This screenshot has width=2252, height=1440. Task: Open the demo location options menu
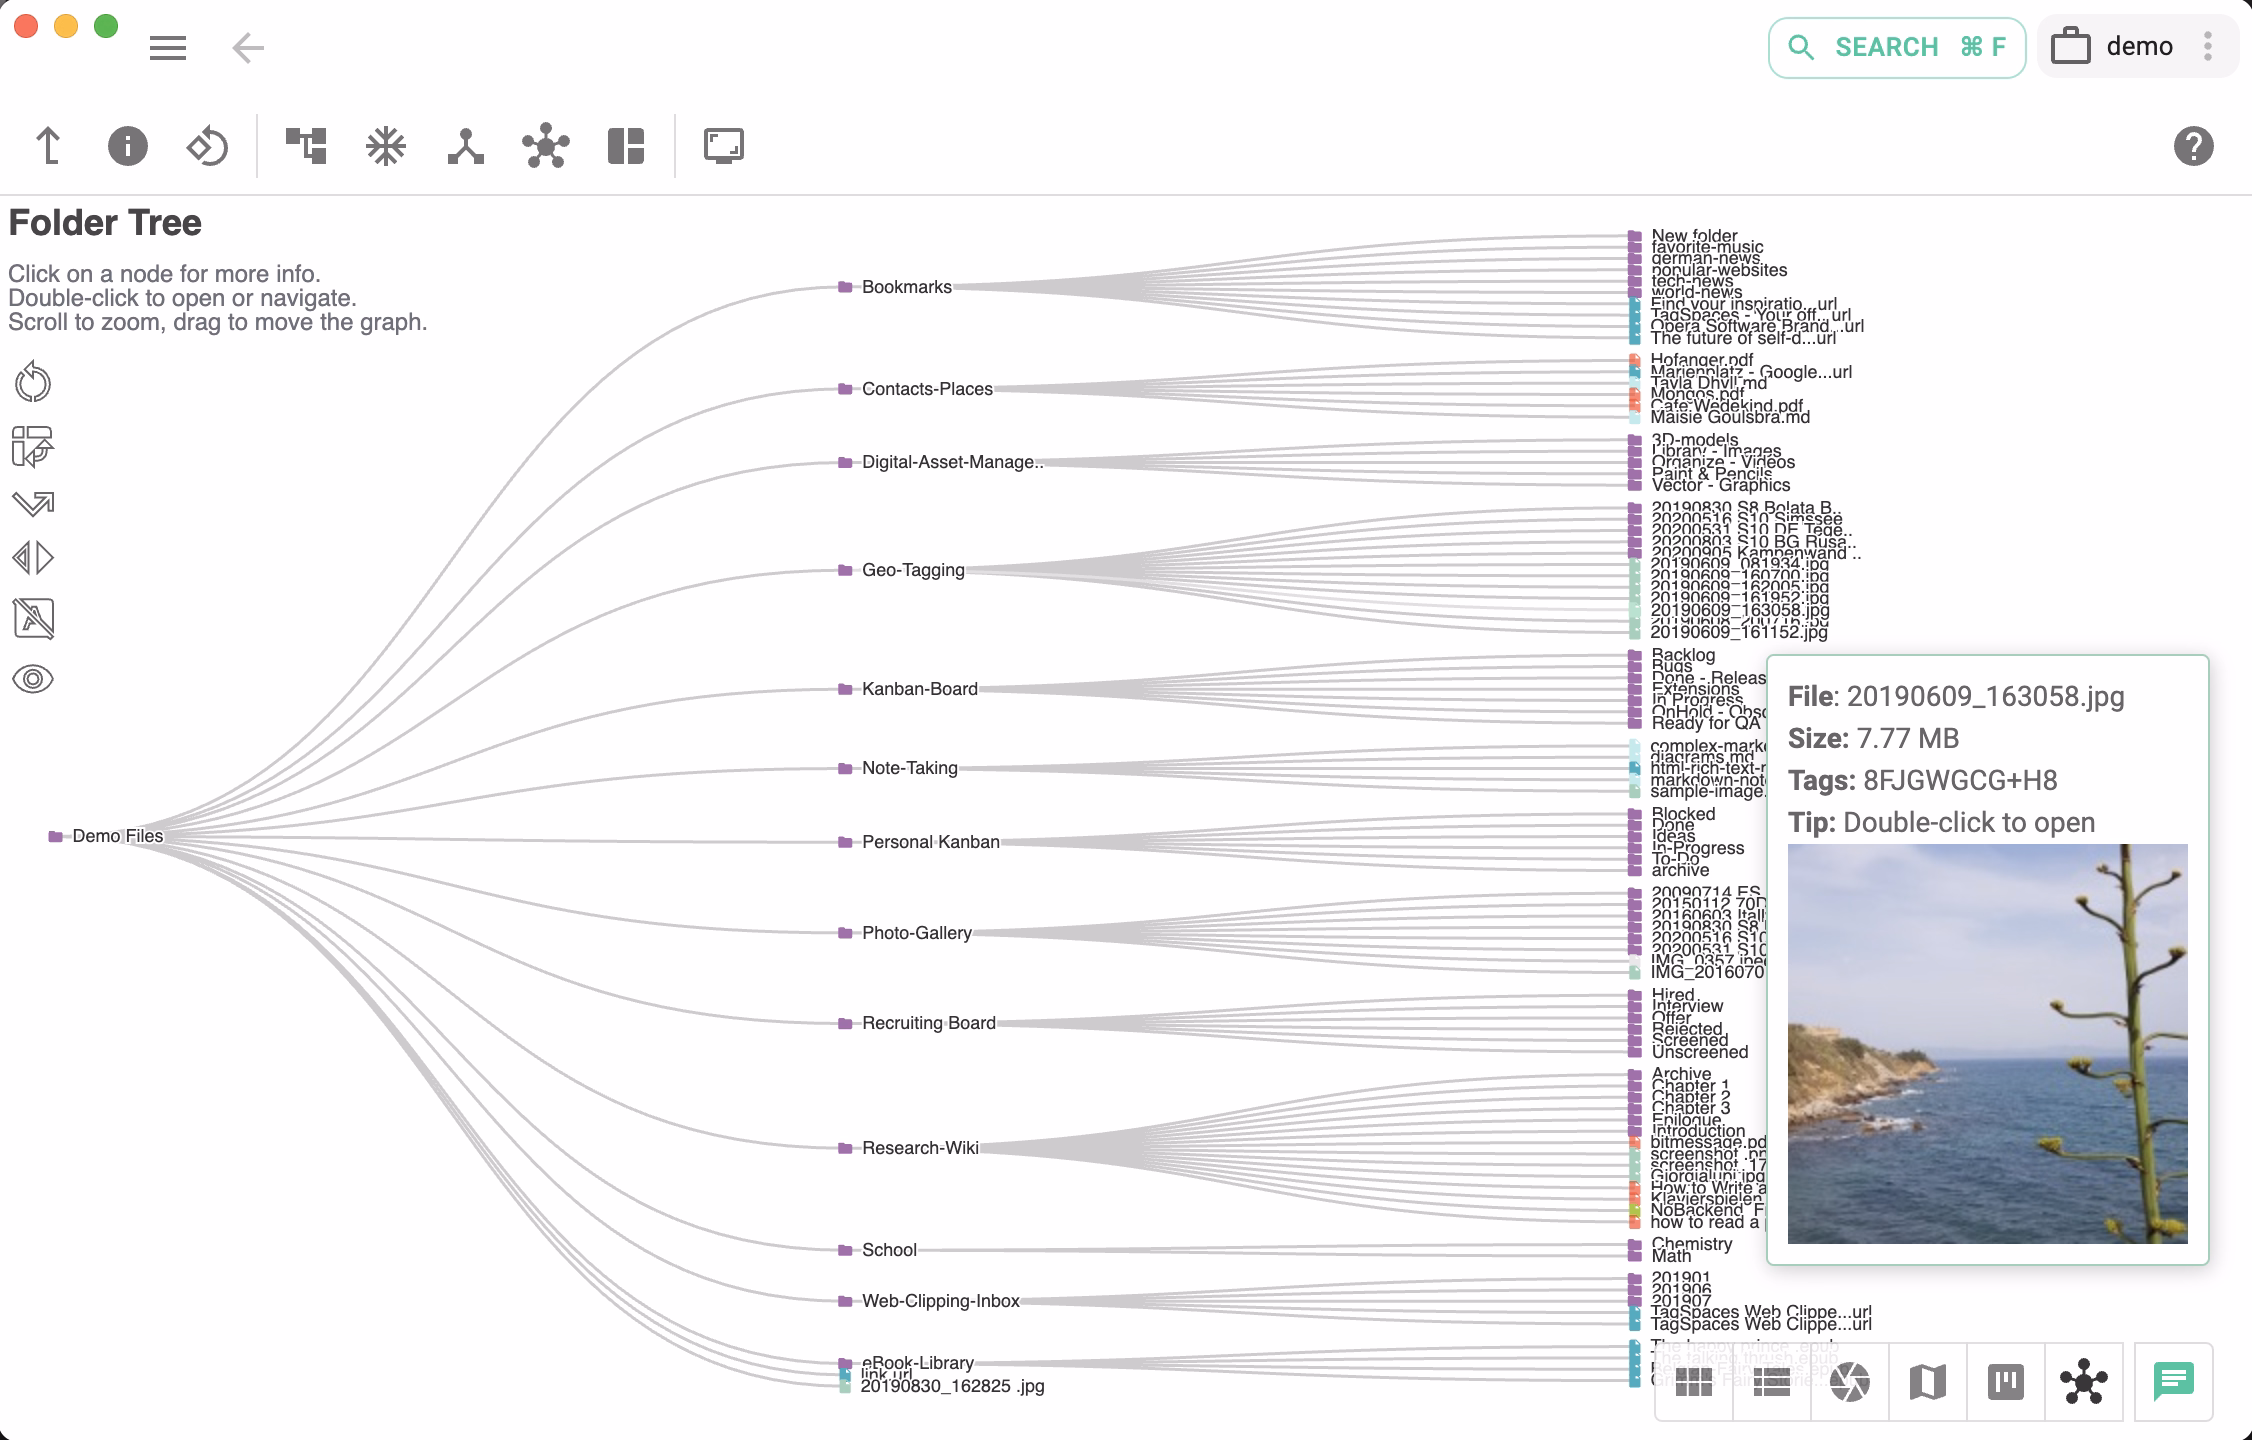pyautogui.click(x=2208, y=46)
